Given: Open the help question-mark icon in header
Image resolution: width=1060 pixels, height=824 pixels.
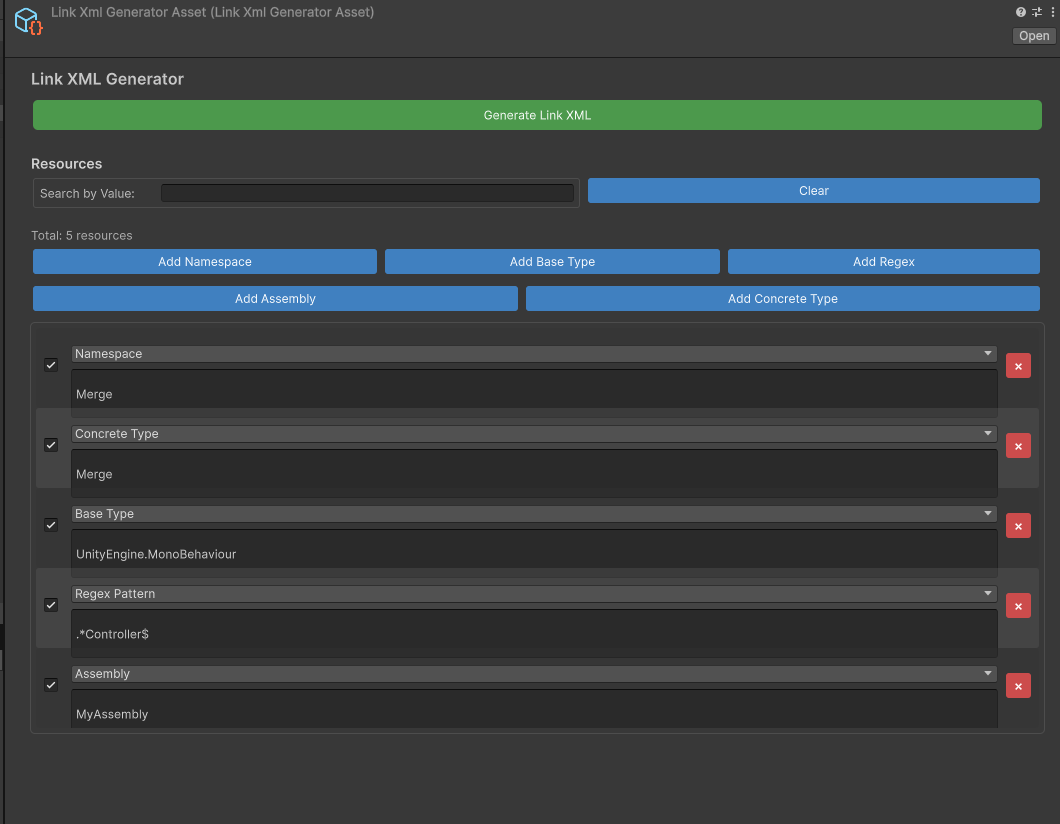Looking at the screenshot, I should pos(1020,12).
